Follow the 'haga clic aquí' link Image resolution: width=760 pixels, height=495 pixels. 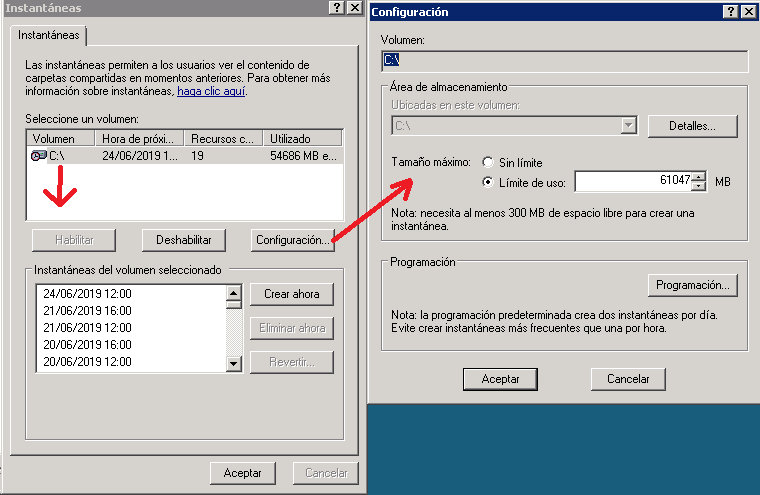(x=211, y=91)
